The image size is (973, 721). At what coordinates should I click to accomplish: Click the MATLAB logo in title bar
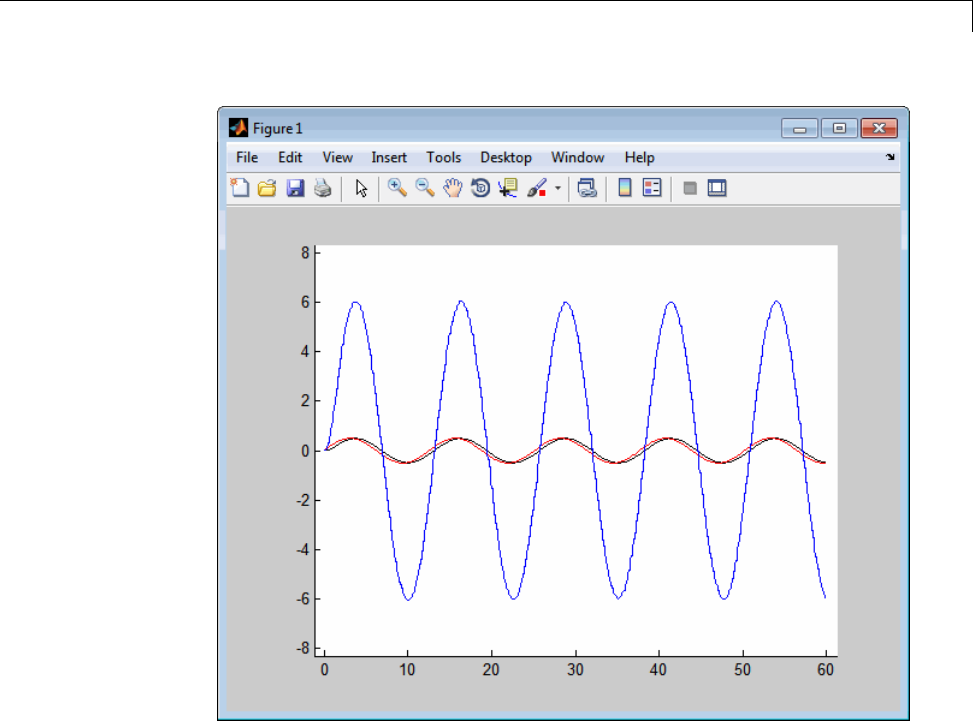pos(238,128)
